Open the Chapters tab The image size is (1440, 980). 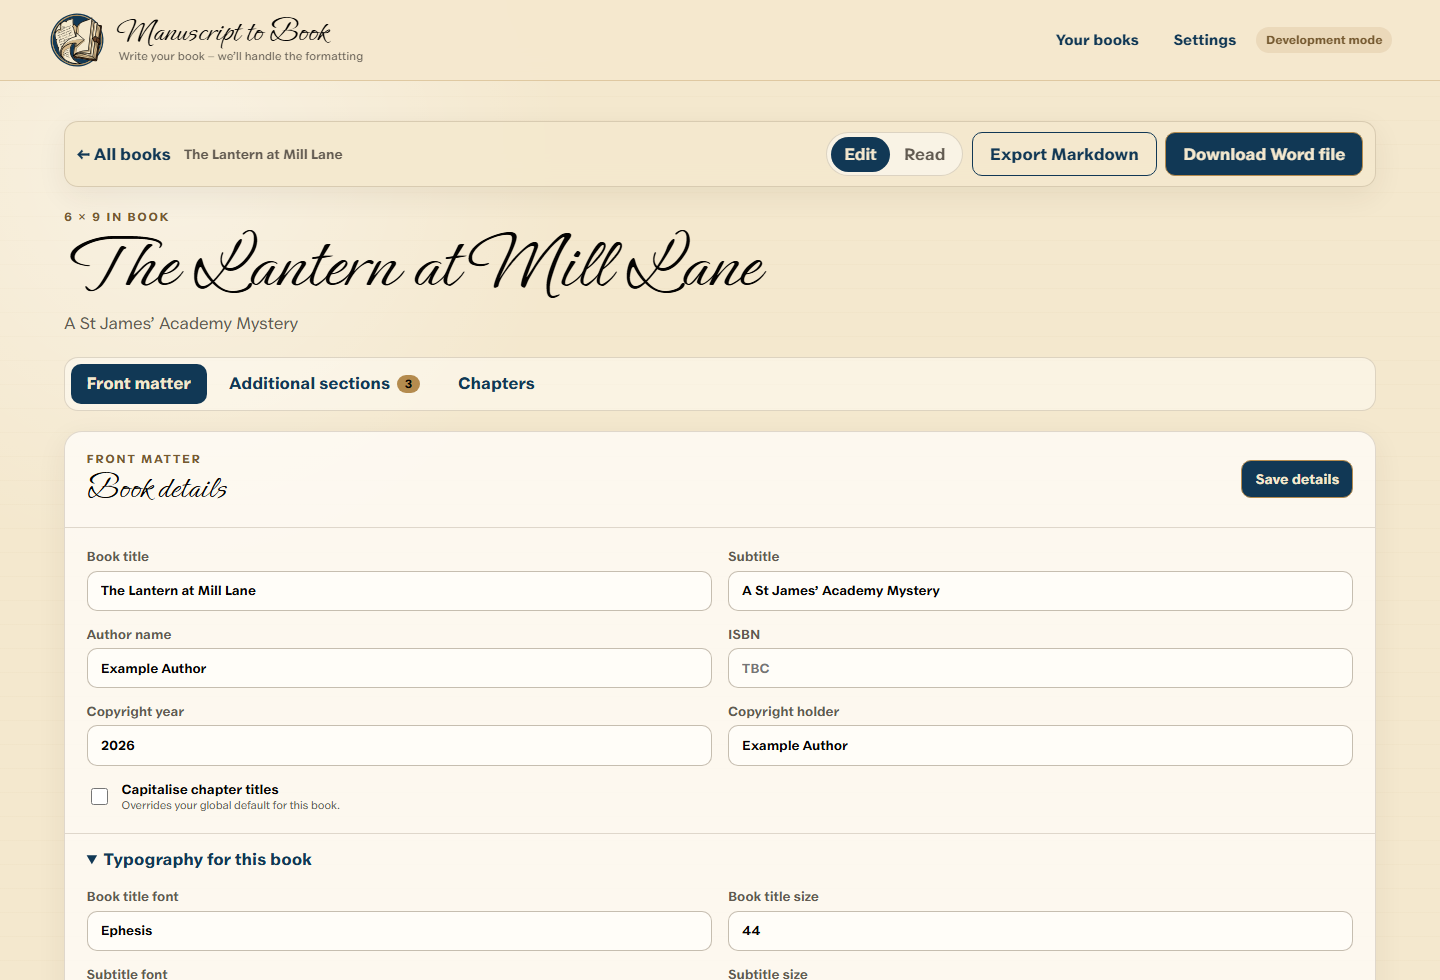pos(496,384)
